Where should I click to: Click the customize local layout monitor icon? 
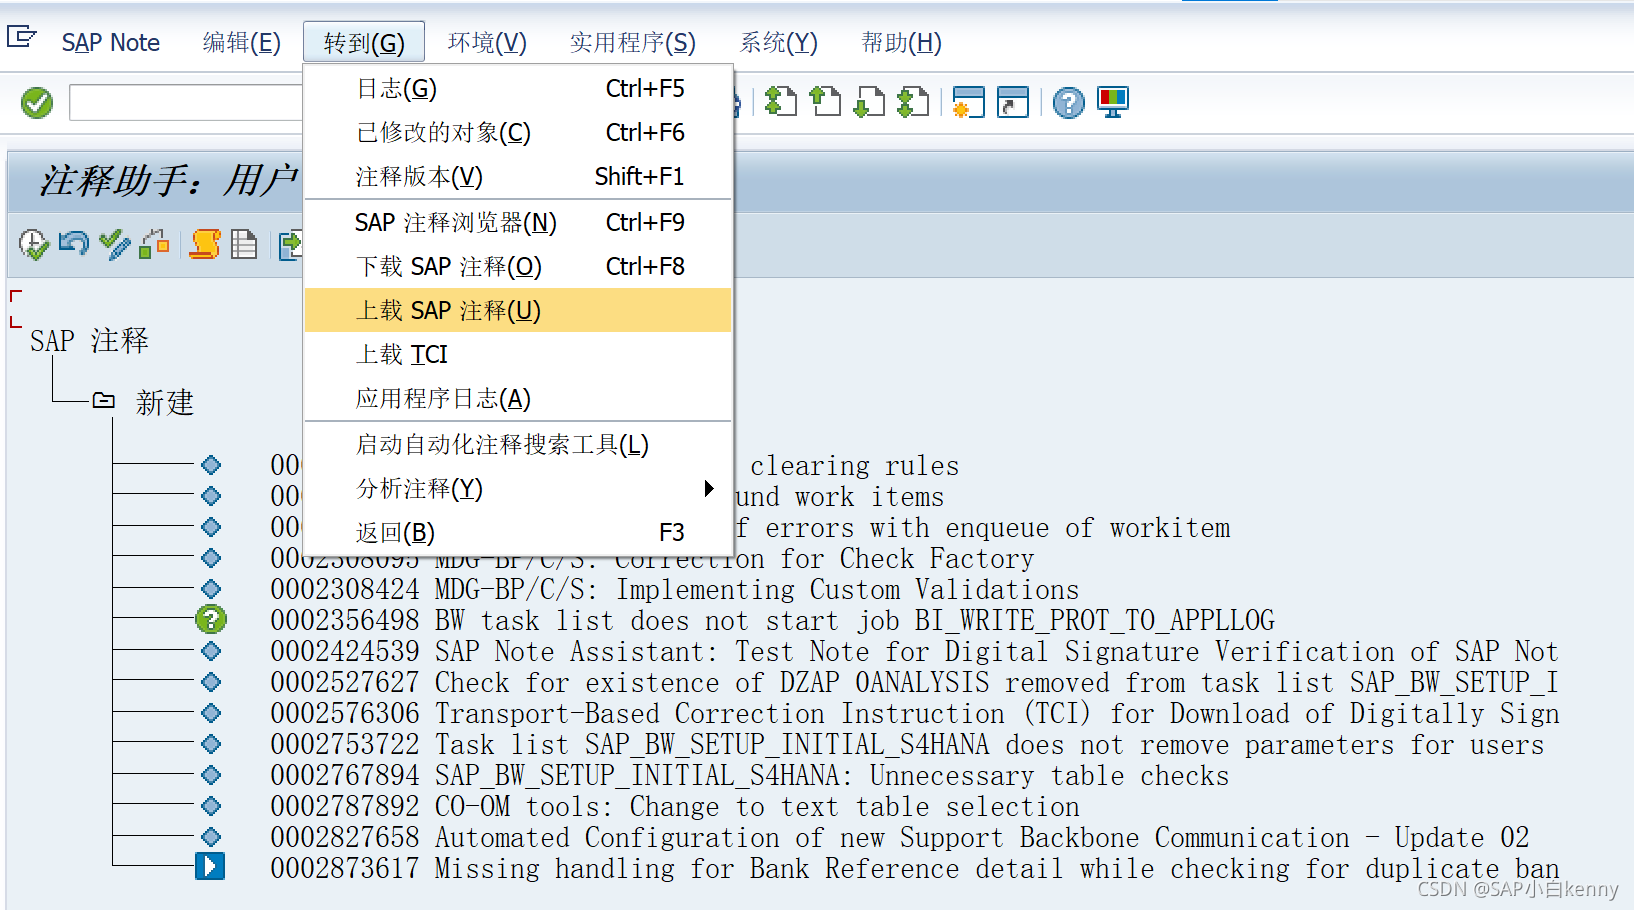point(1113,102)
